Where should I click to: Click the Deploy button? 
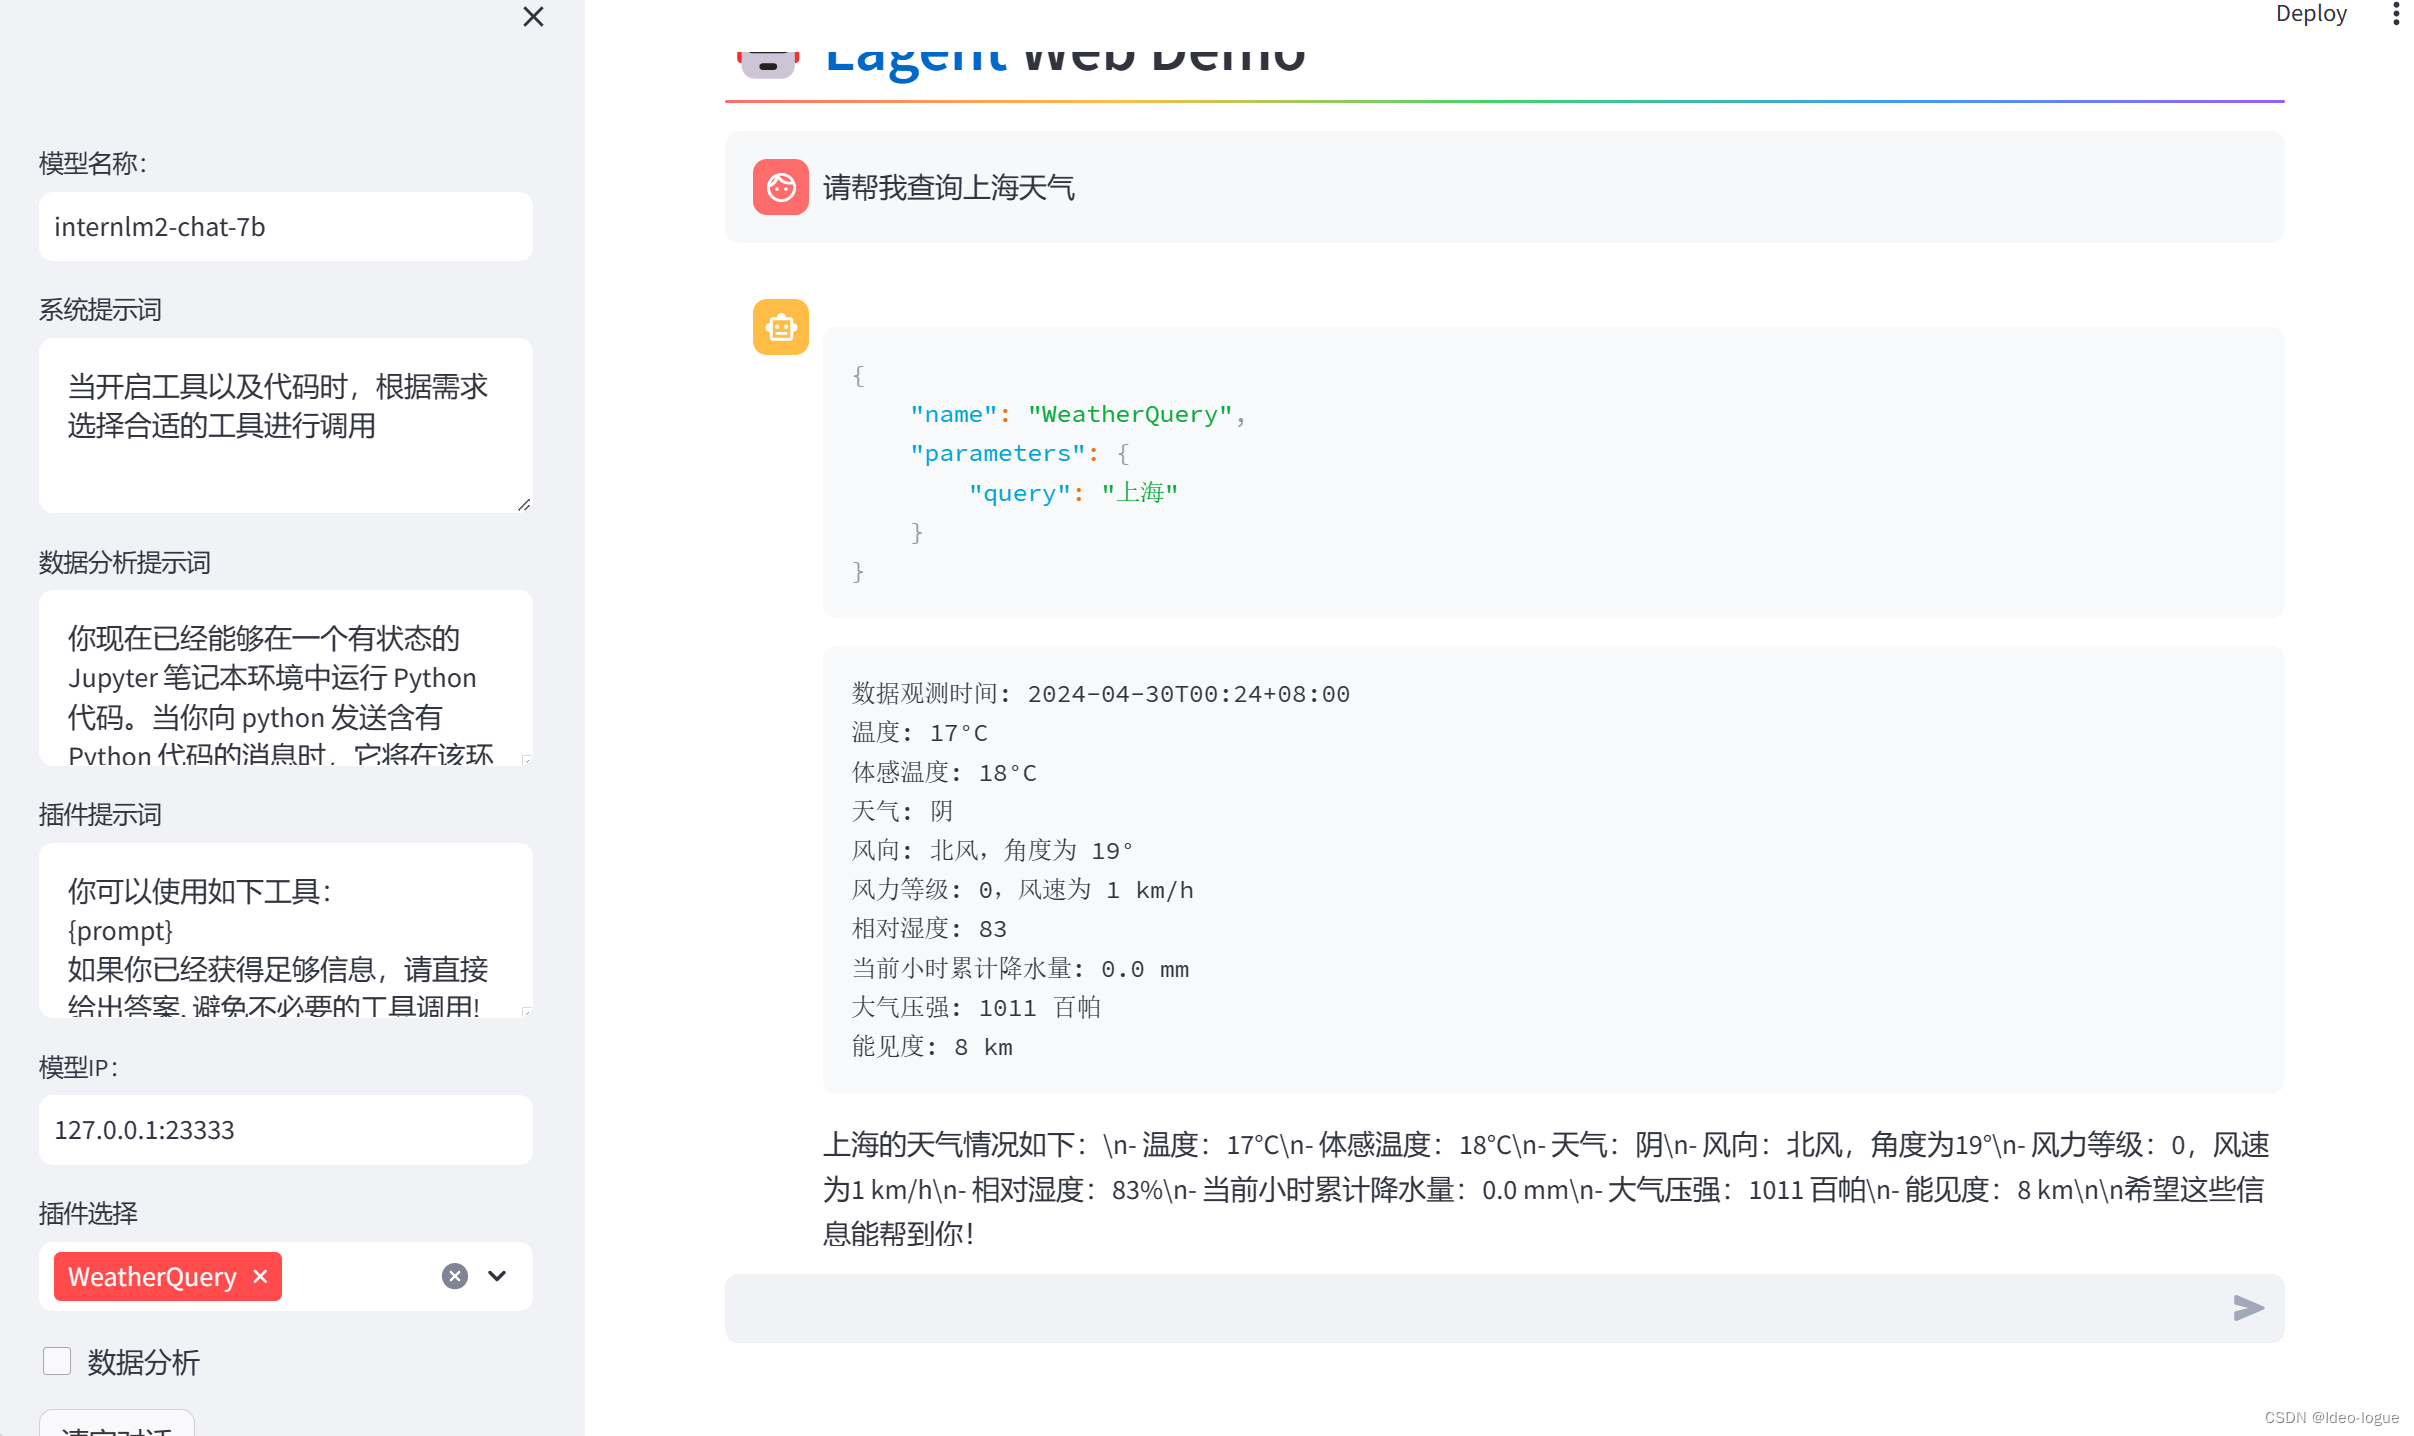click(2311, 14)
